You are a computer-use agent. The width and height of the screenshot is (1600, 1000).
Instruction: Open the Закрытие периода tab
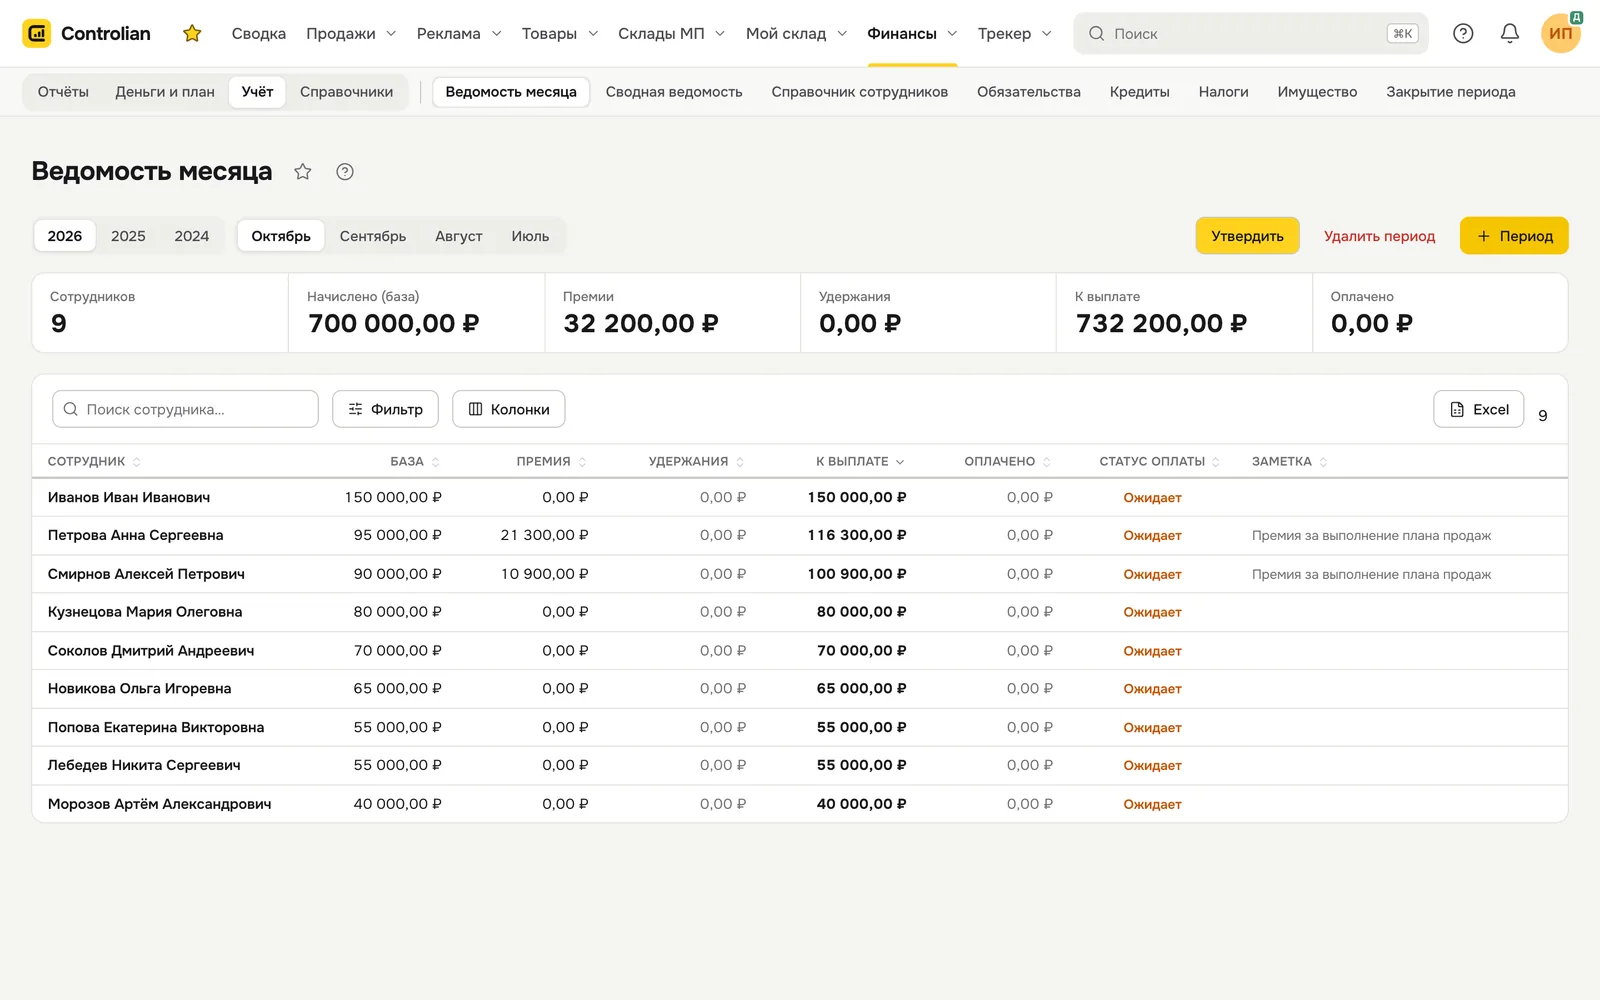(1451, 92)
